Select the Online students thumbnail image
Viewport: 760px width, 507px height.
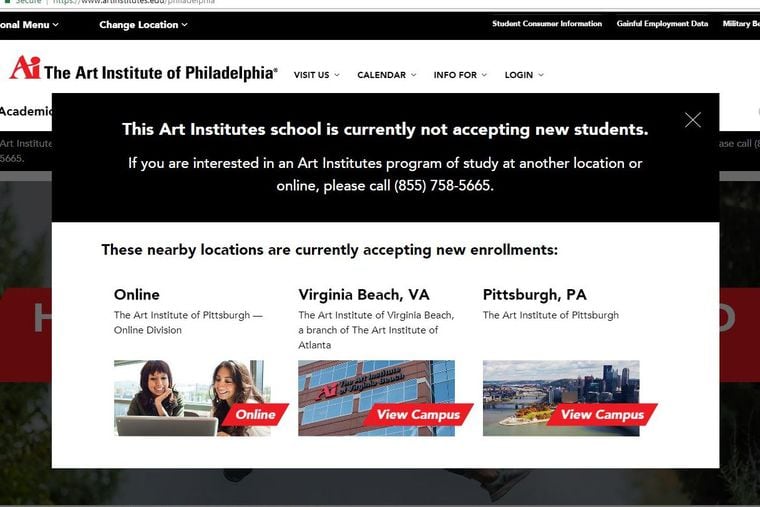pos(192,398)
